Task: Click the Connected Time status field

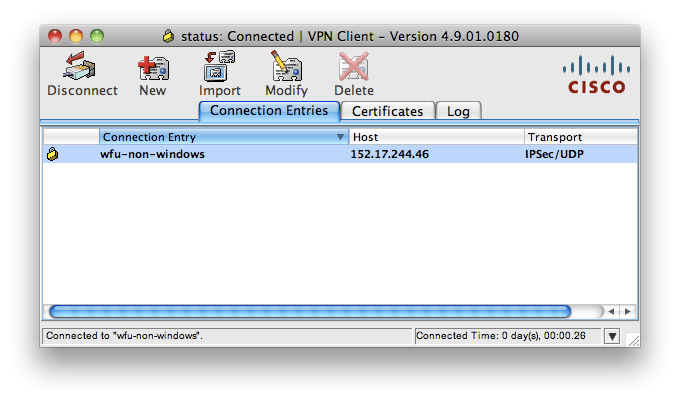Action: [508, 336]
